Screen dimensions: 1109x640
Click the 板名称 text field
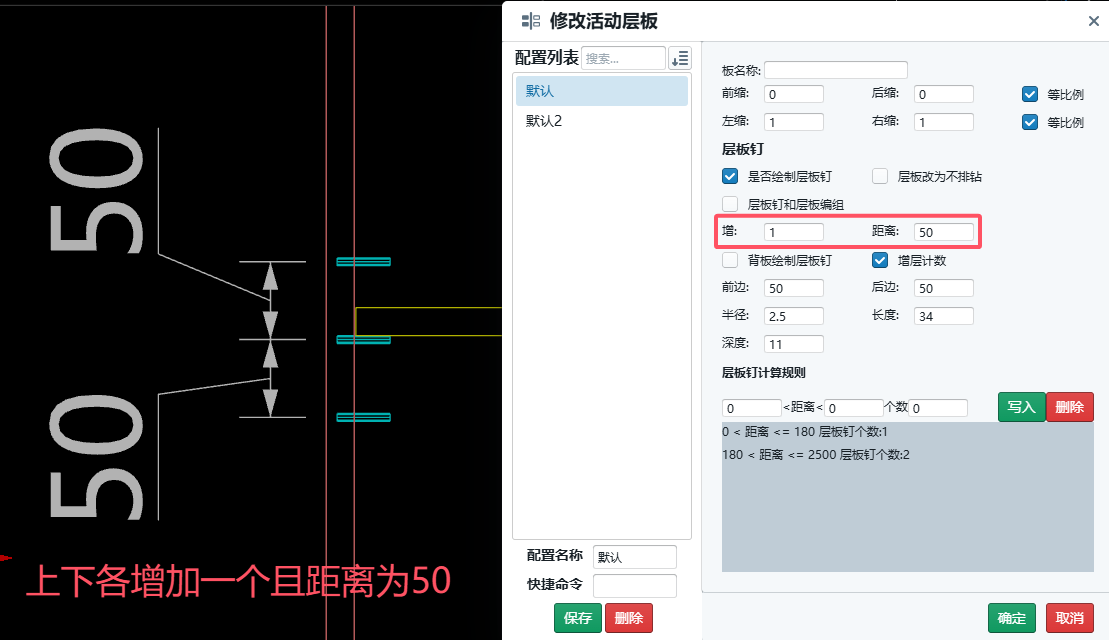tap(835, 70)
